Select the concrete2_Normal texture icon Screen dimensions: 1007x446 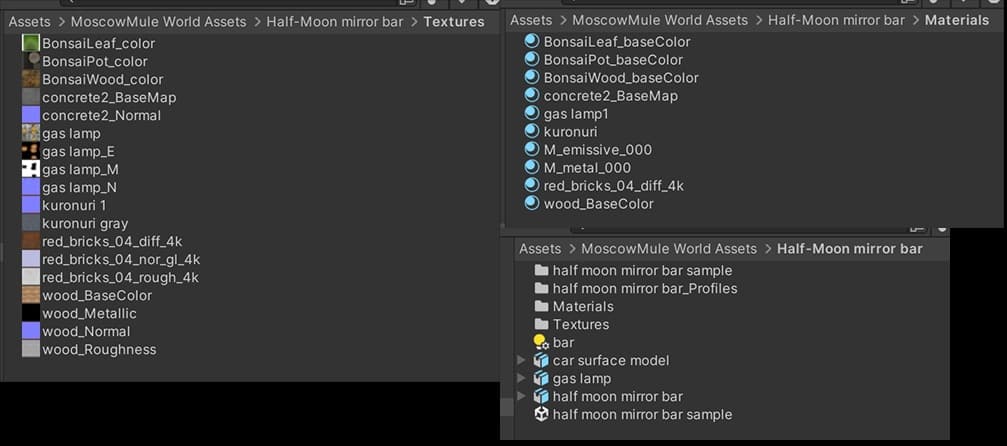point(31,115)
